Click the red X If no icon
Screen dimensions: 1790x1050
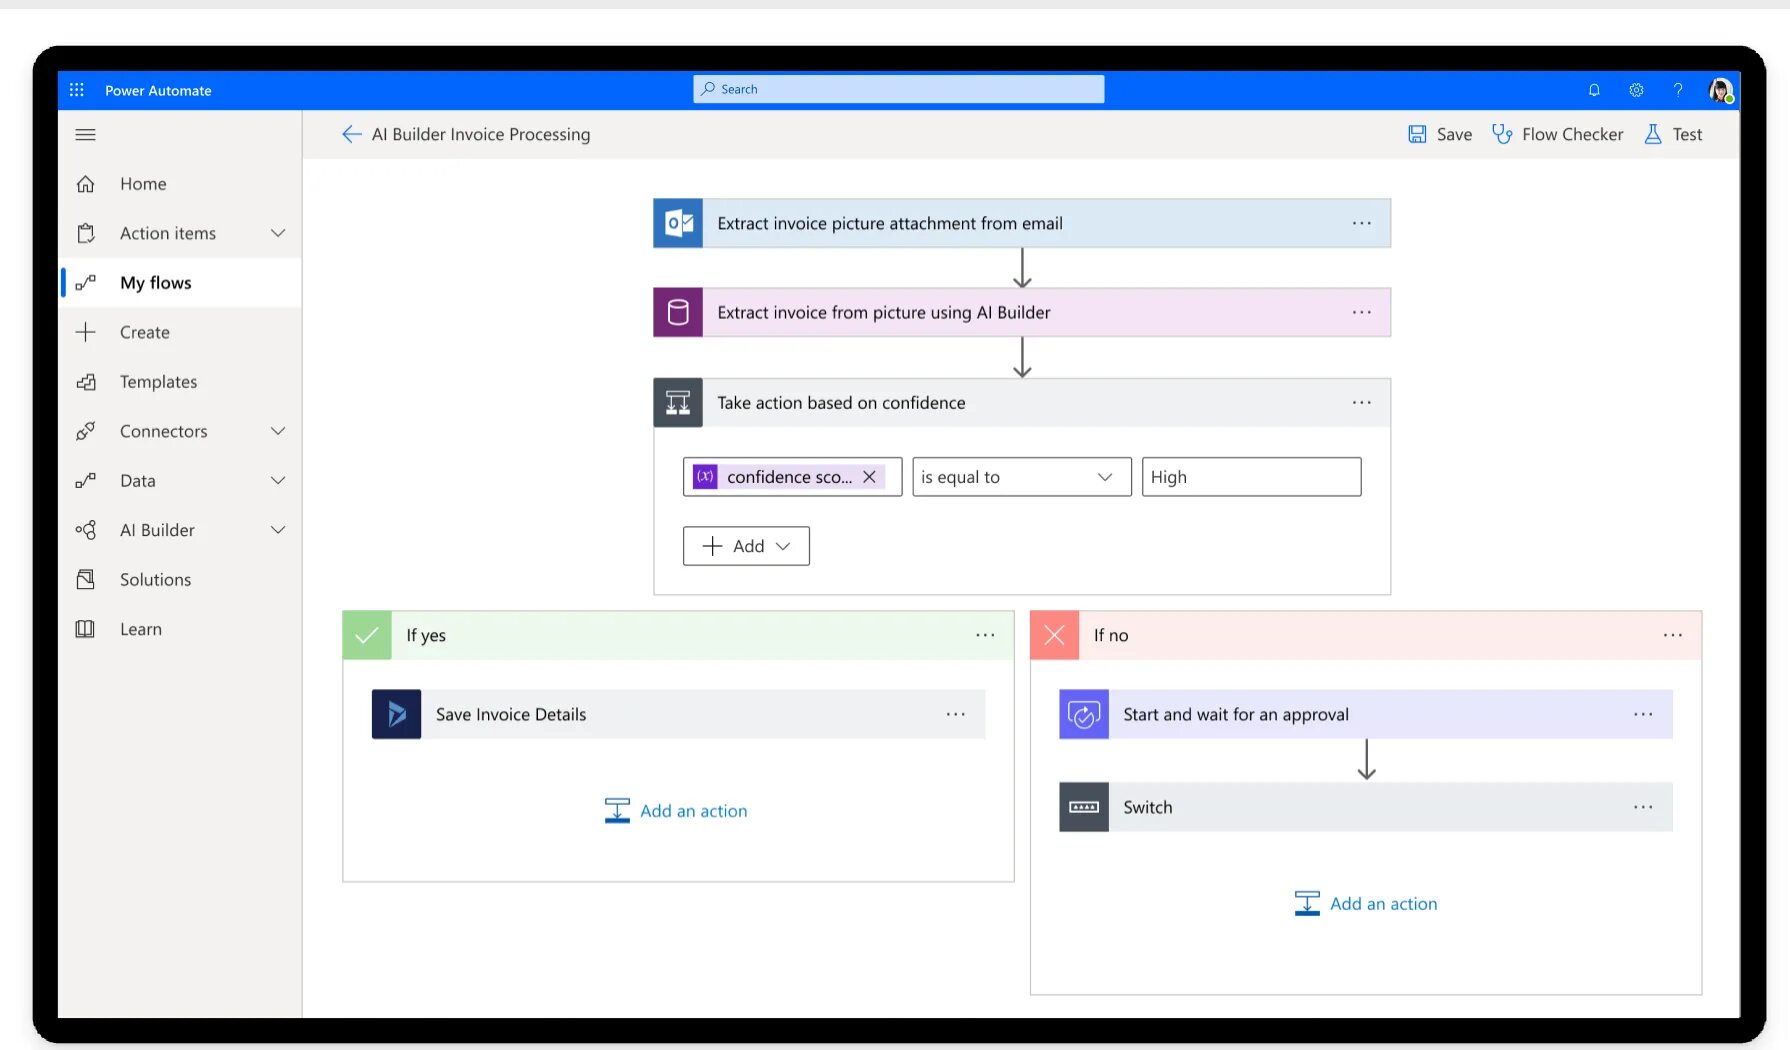point(1054,635)
